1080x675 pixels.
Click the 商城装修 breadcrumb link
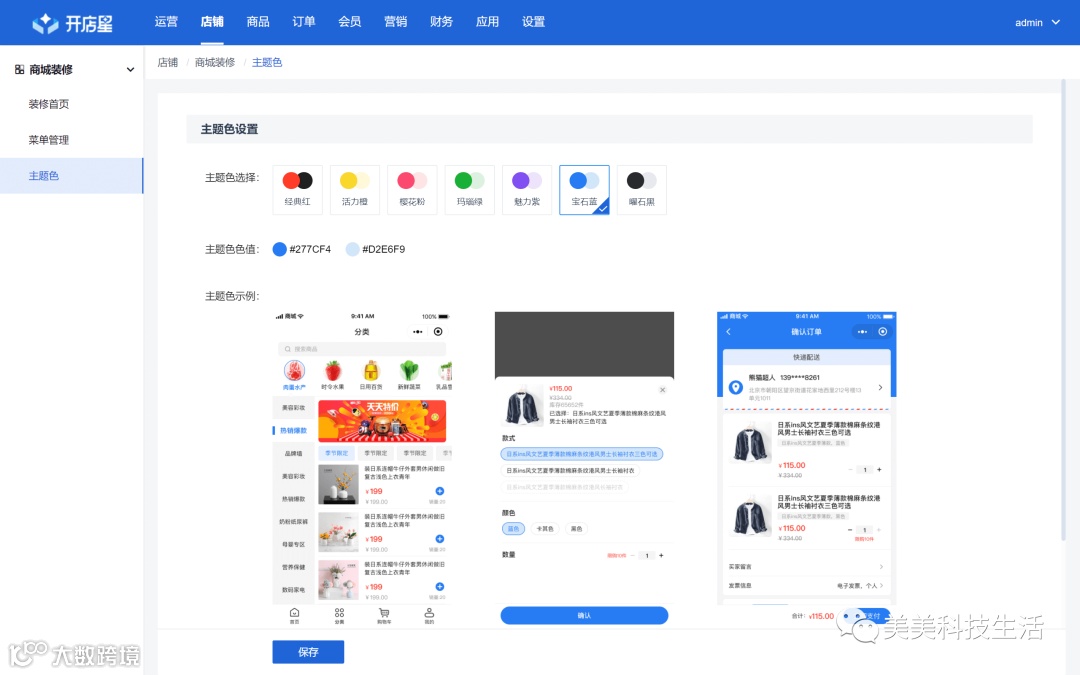(x=215, y=63)
